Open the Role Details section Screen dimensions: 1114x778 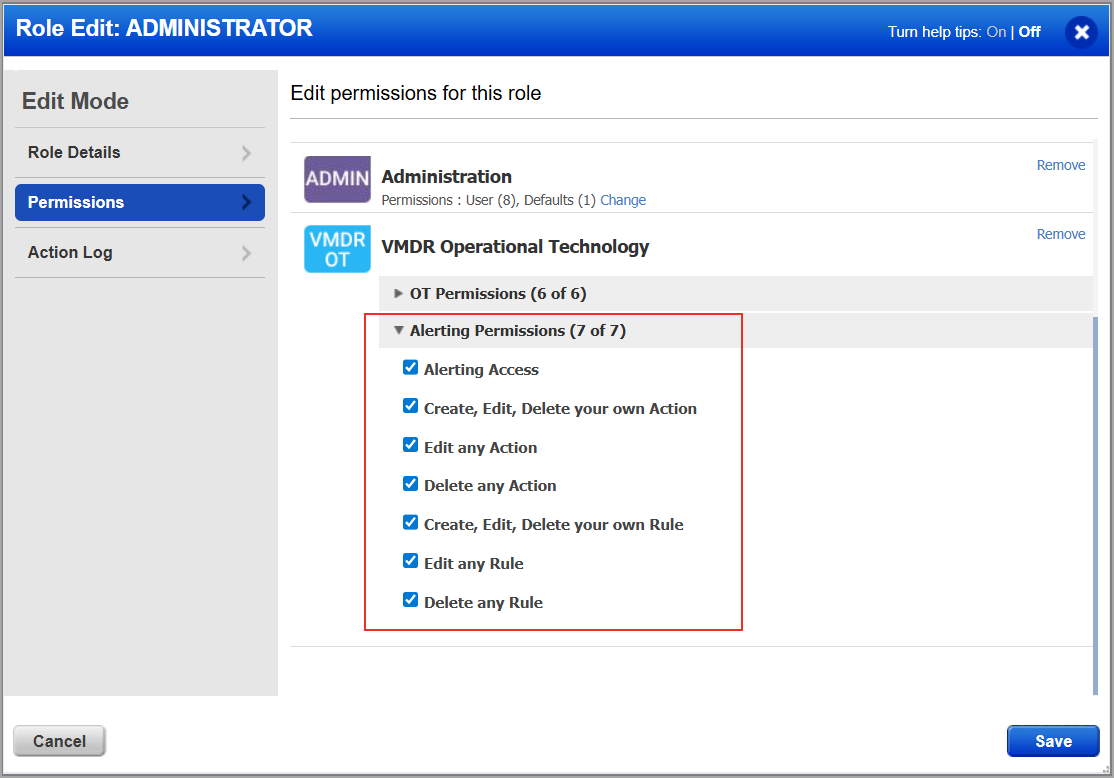[x=74, y=153]
